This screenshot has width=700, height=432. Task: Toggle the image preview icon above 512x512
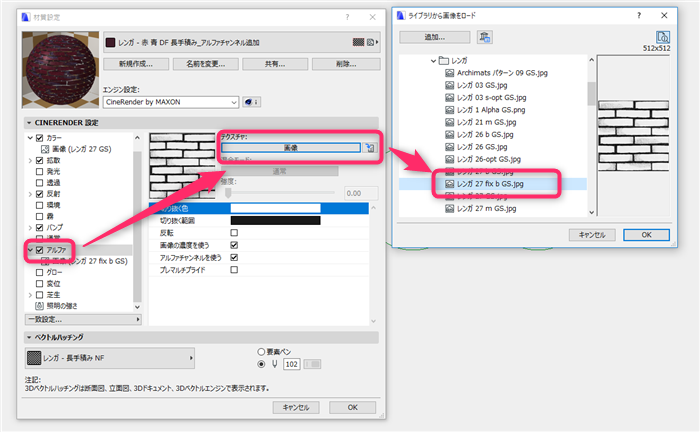point(662,37)
